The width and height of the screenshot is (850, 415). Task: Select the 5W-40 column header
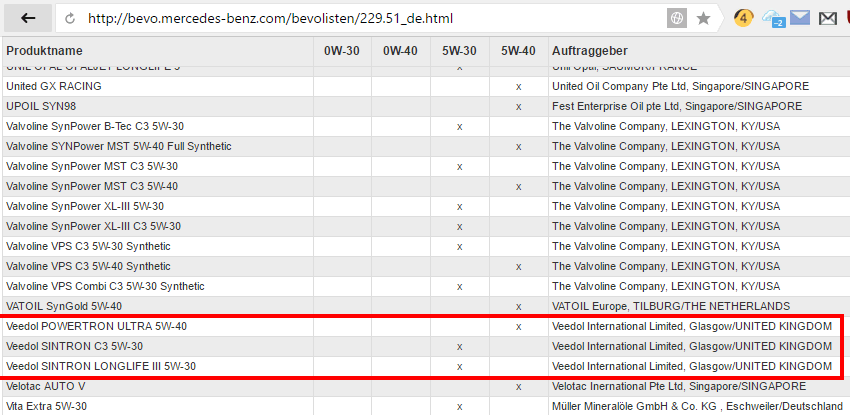(x=518, y=51)
